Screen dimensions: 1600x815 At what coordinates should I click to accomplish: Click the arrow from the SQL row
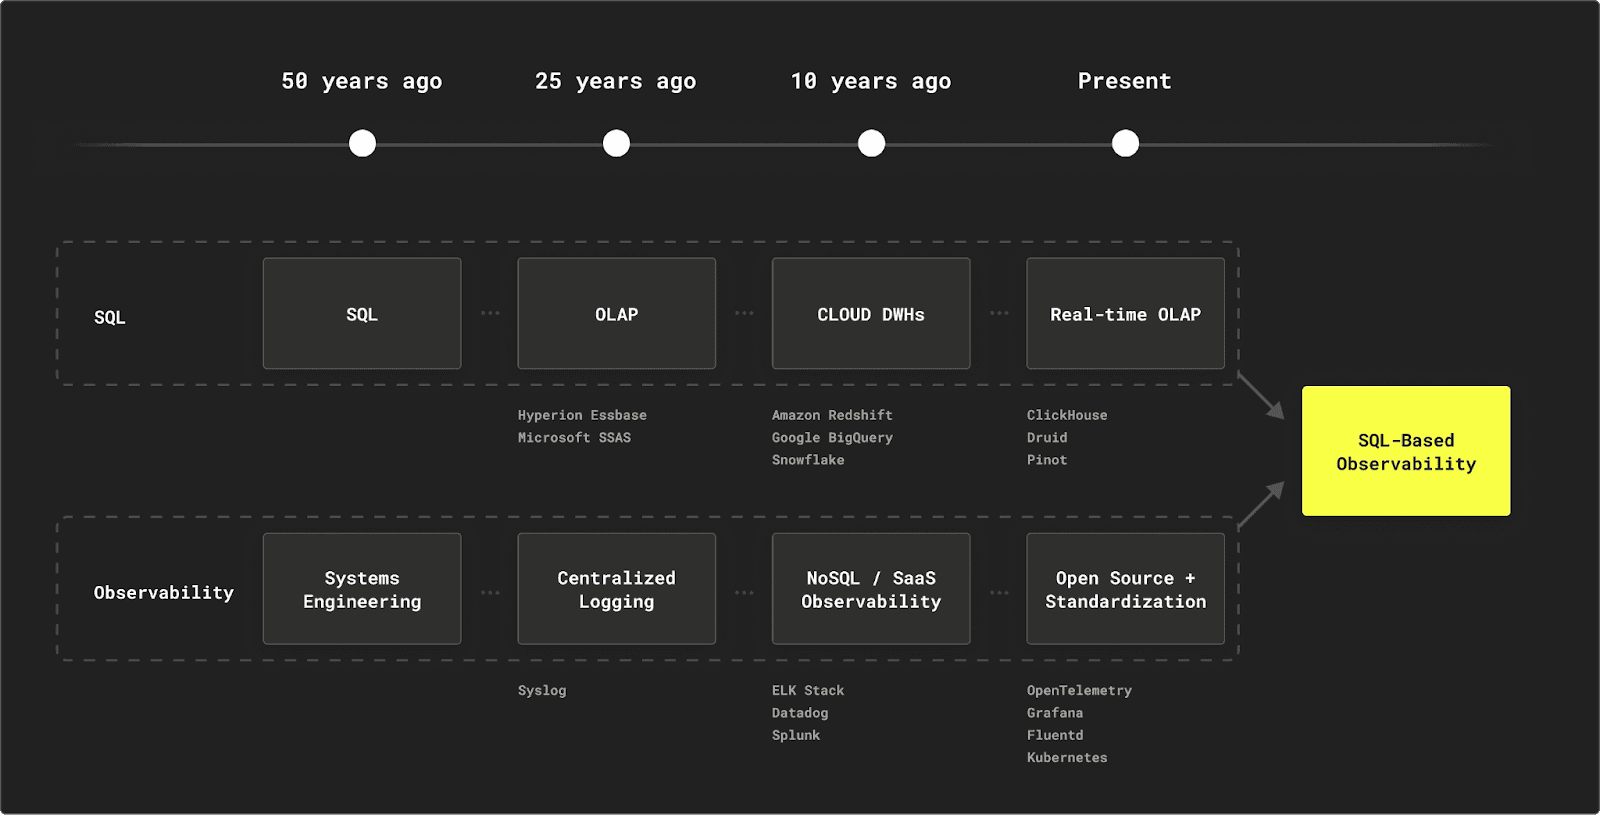pos(1262,397)
